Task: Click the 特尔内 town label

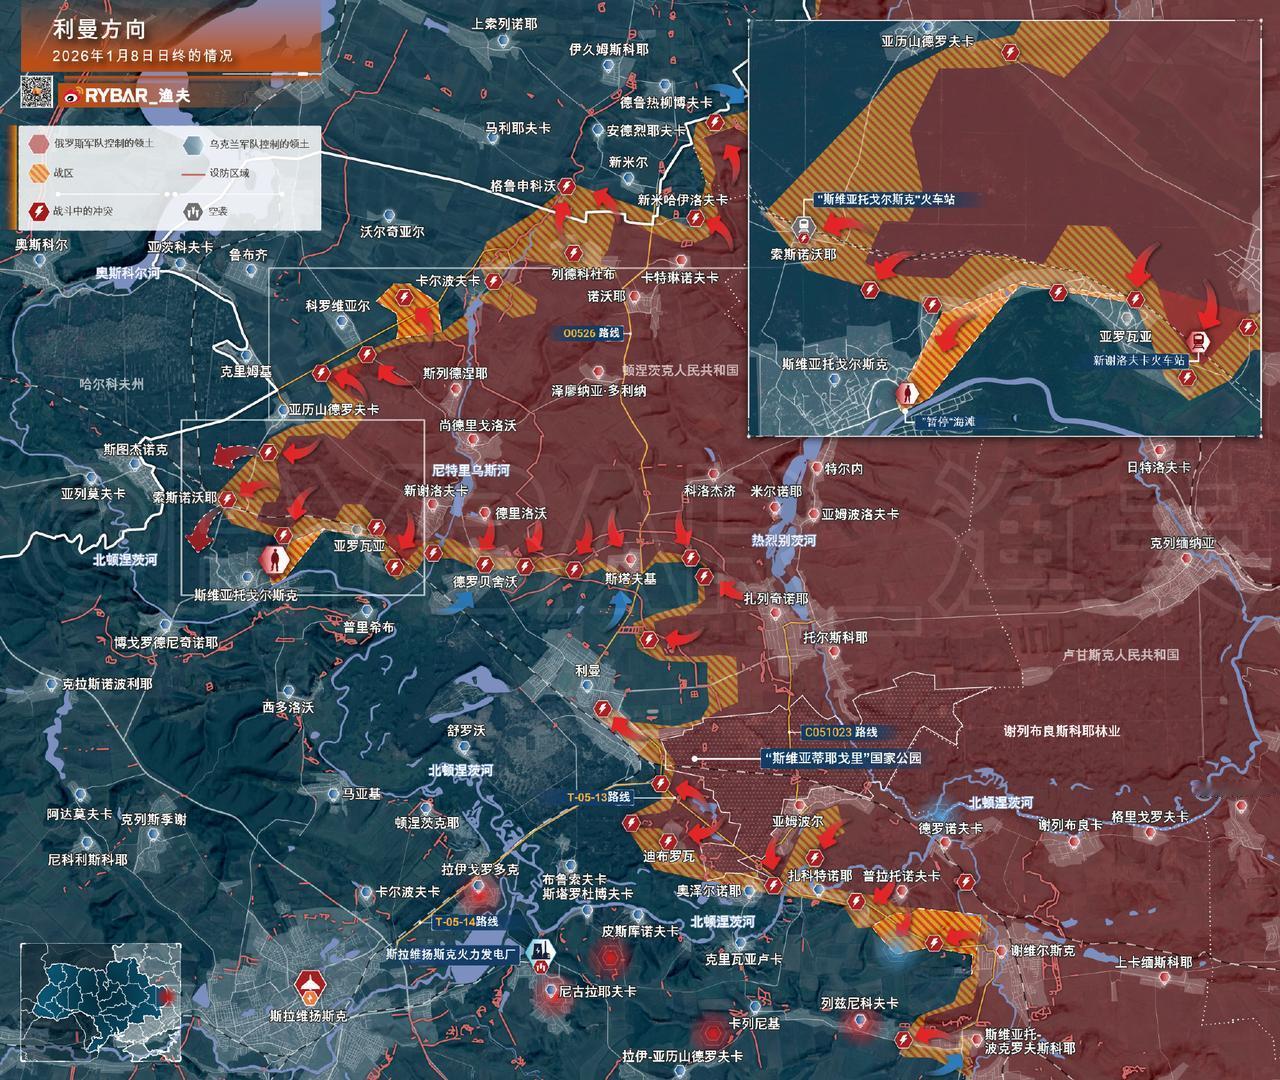Action: (x=844, y=467)
